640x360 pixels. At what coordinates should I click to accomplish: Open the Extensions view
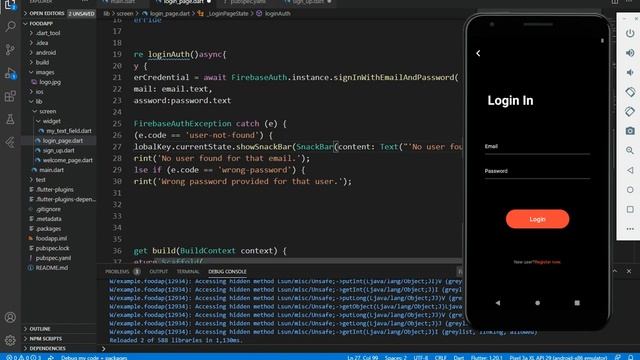(10, 96)
